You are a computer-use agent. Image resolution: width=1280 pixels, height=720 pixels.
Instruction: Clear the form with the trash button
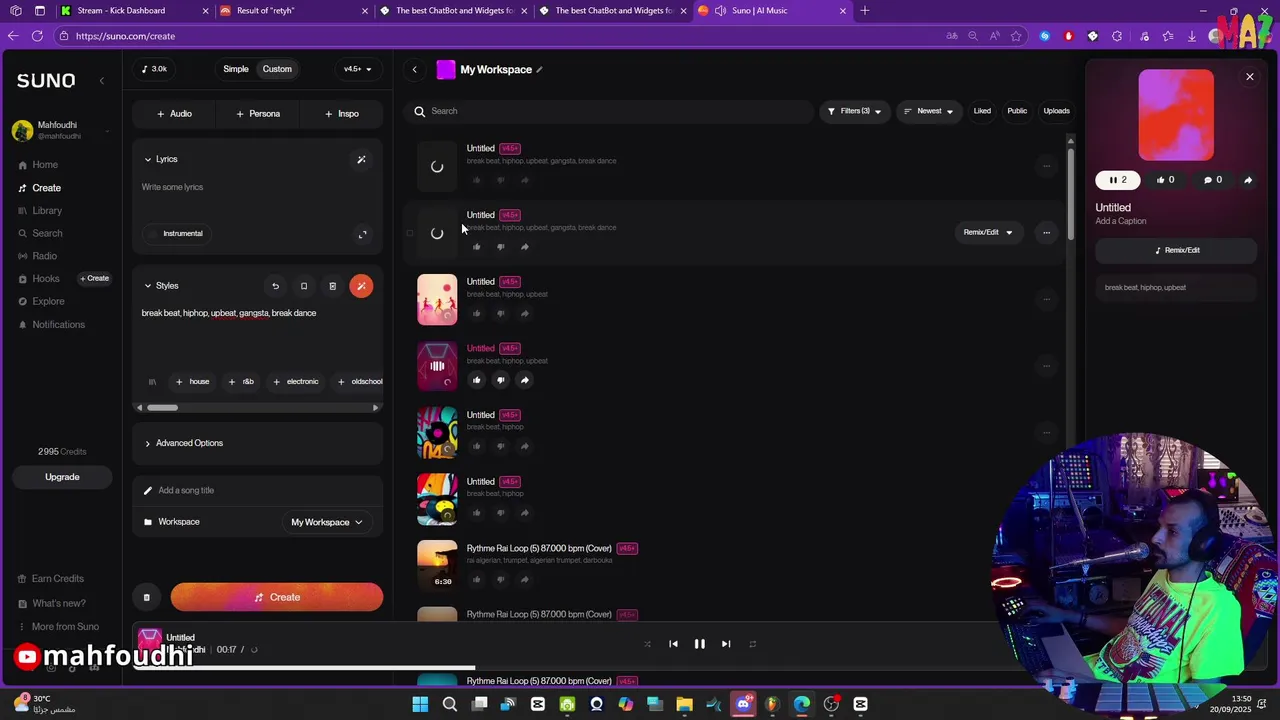click(x=146, y=598)
